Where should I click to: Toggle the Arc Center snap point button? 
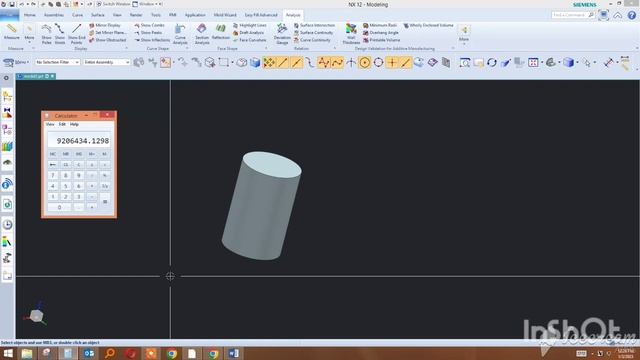coord(364,62)
